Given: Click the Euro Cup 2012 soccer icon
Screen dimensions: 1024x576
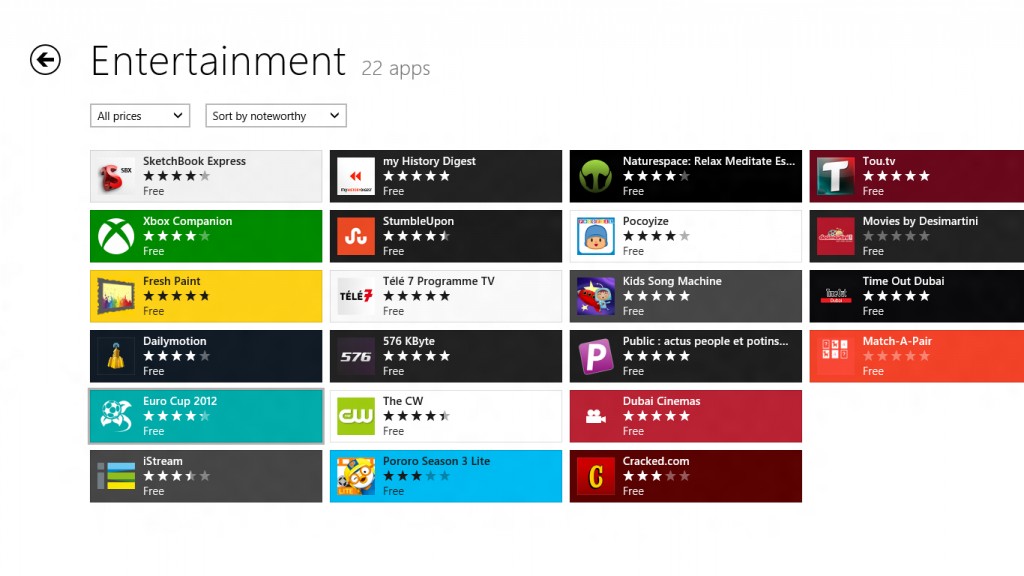Looking at the screenshot, I should [116, 417].
